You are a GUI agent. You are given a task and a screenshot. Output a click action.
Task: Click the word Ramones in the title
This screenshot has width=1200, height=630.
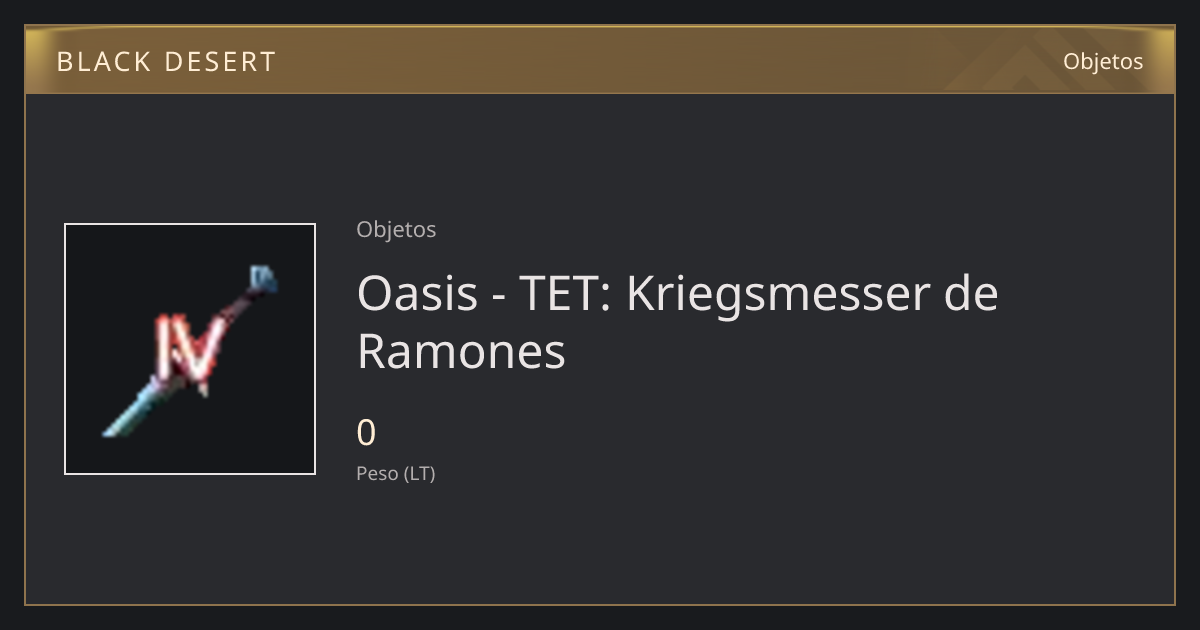tap(461, 351)
